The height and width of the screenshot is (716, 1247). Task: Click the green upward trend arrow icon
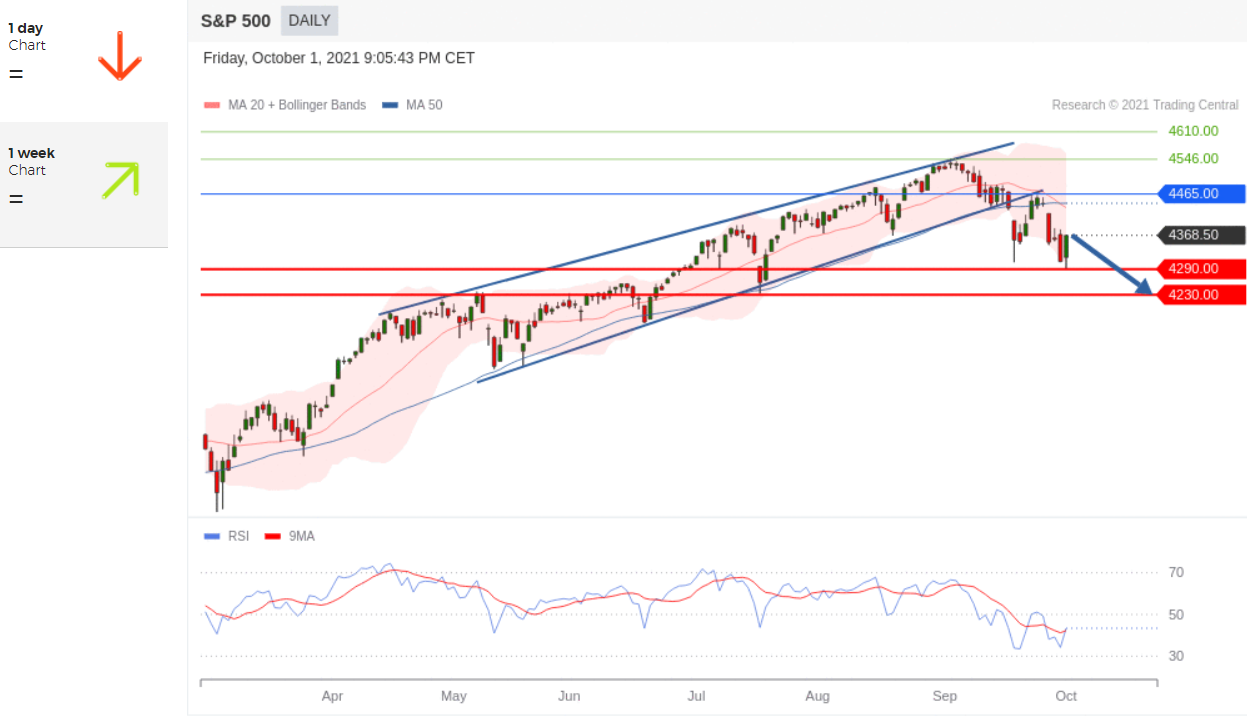(x=120, y=180)
